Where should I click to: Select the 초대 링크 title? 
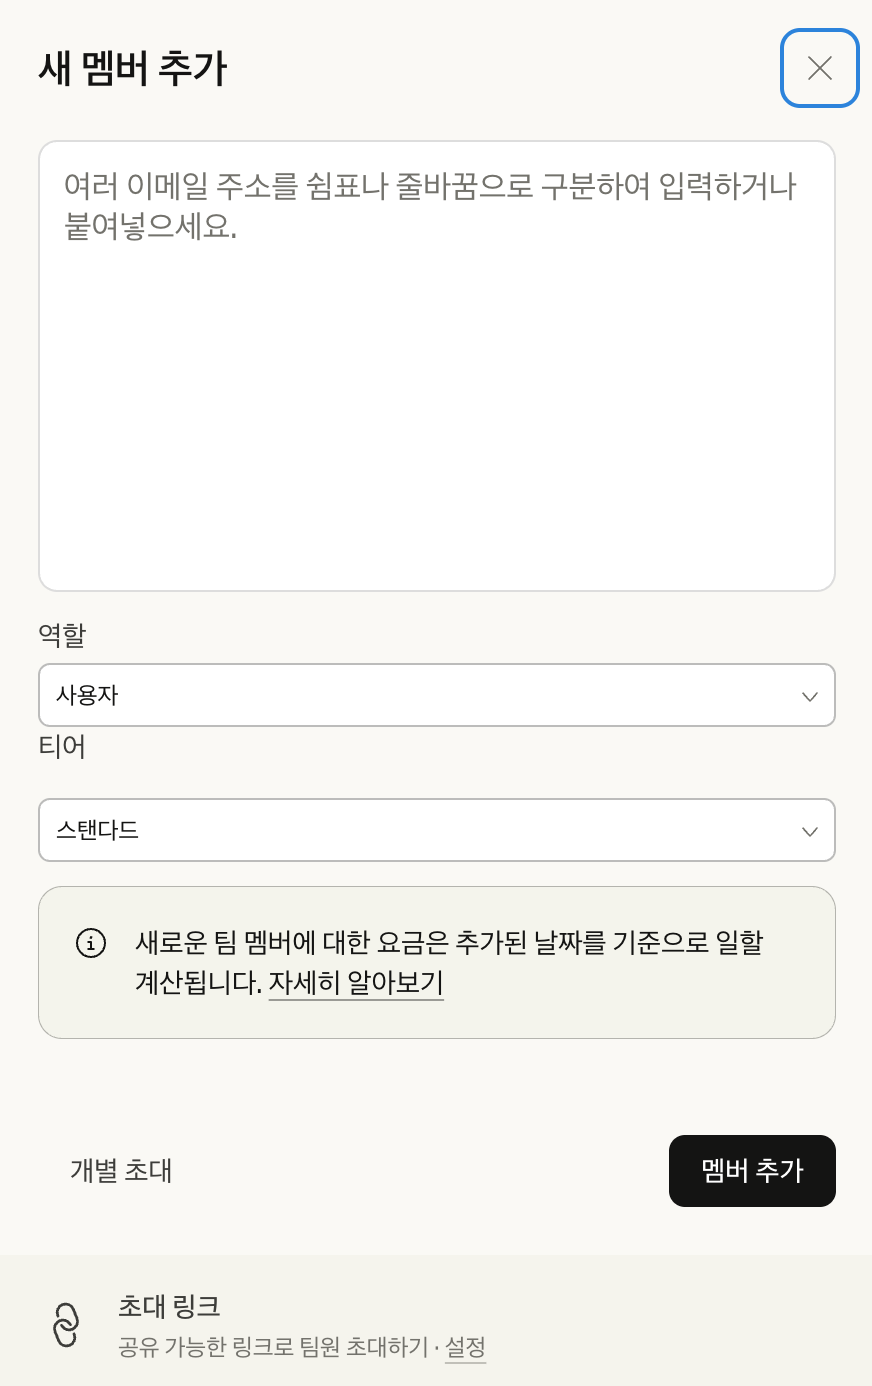(x=169, y=1306)
